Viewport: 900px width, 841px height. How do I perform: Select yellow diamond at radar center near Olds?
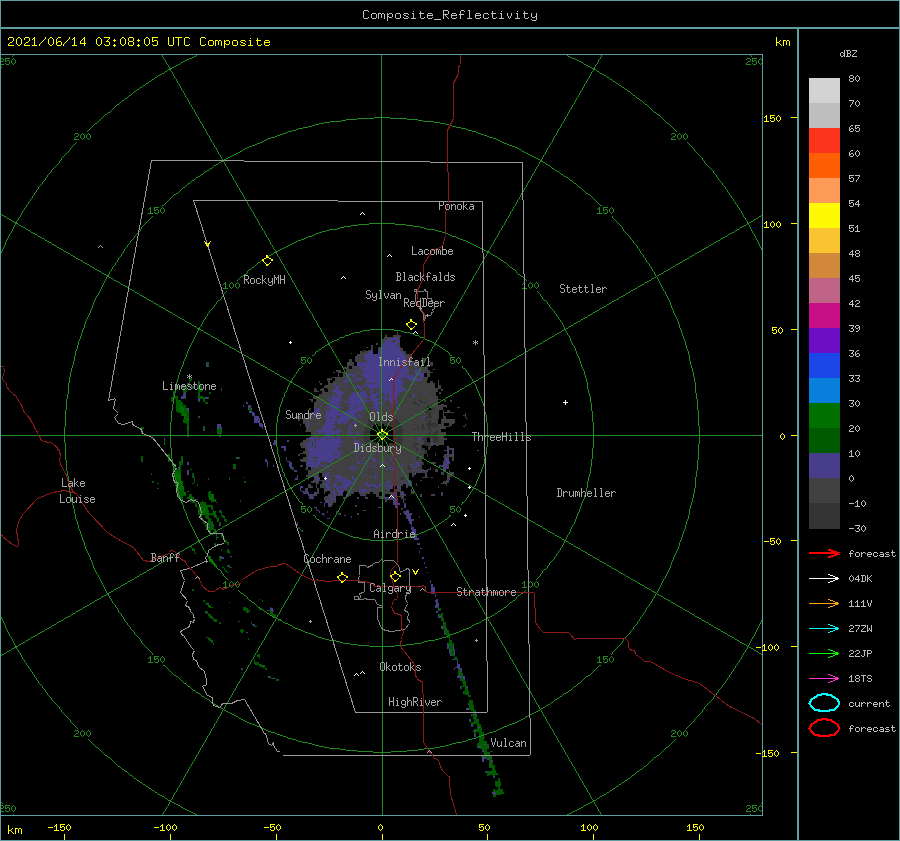coord(382,435)
